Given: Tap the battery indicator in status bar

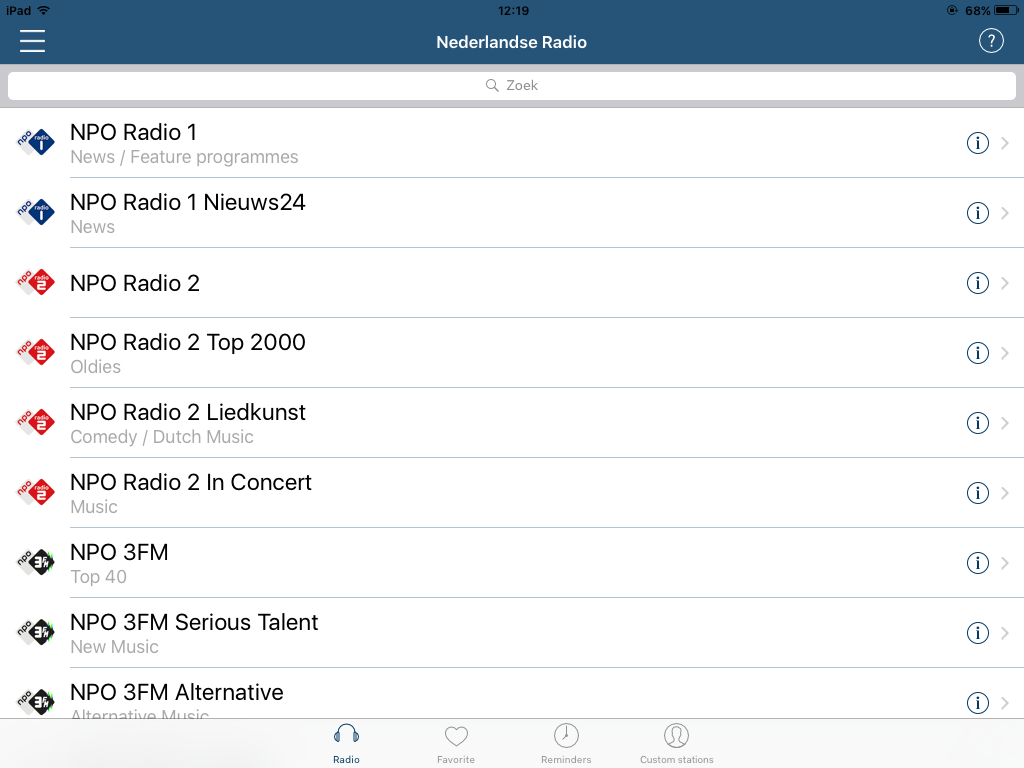Looking at the screenshot, I should click(1000, 10).
